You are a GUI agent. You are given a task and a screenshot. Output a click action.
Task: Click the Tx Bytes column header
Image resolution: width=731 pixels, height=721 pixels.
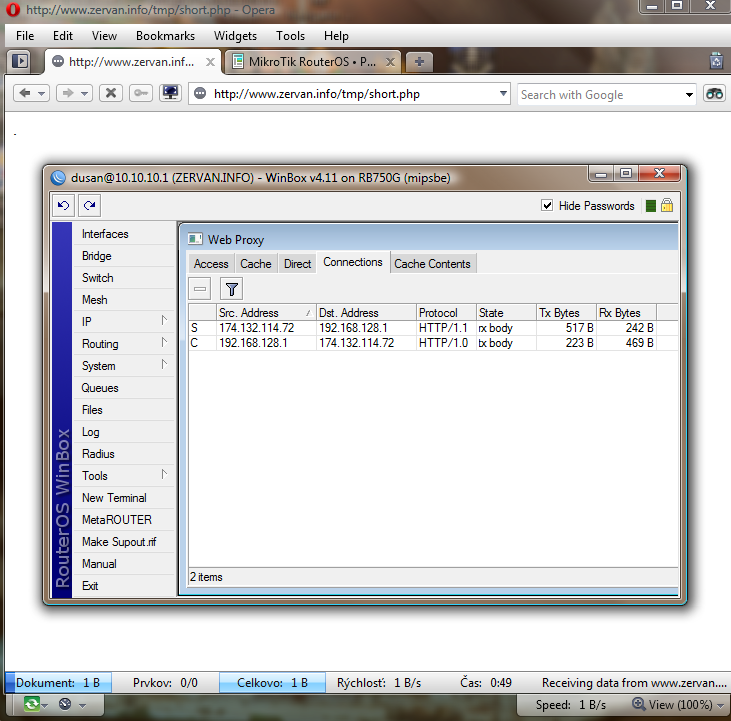click(566, 313)
